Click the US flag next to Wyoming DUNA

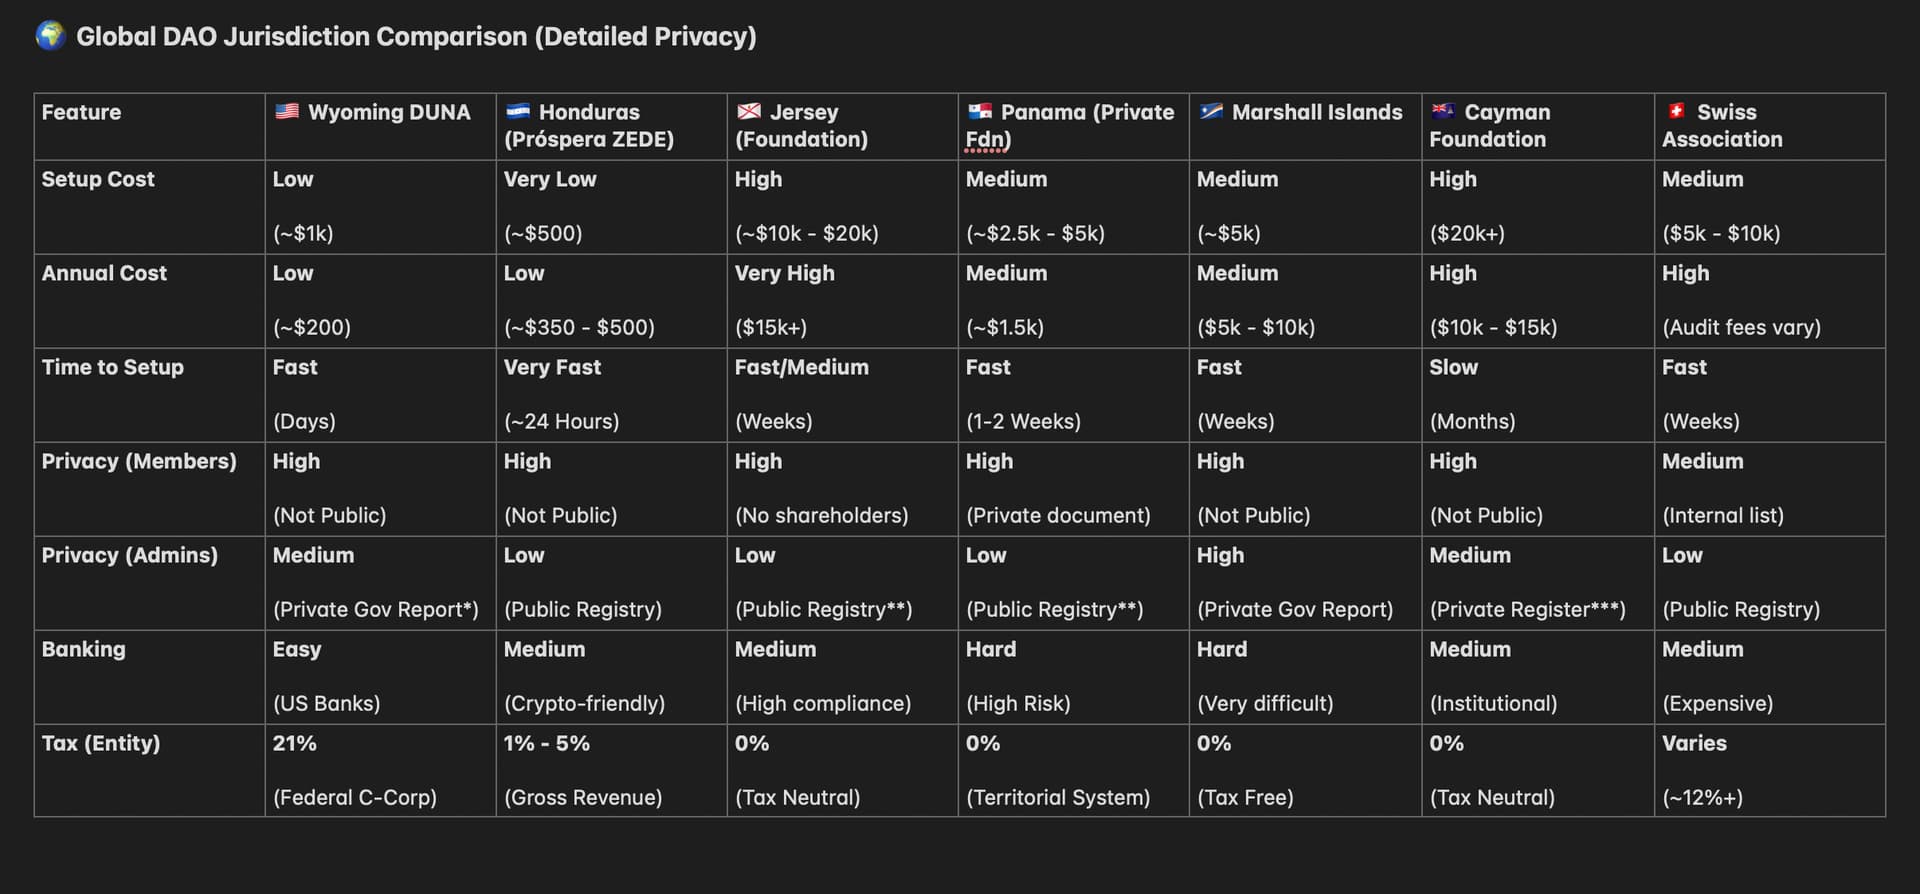tap(287, 111)
